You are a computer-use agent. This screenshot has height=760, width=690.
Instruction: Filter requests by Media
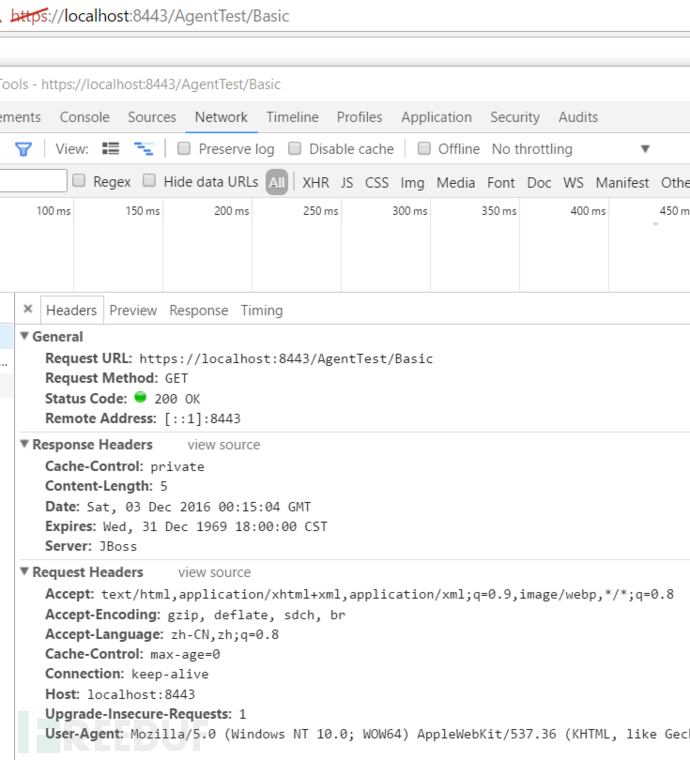pyautogui.click(x=456, y=183)
